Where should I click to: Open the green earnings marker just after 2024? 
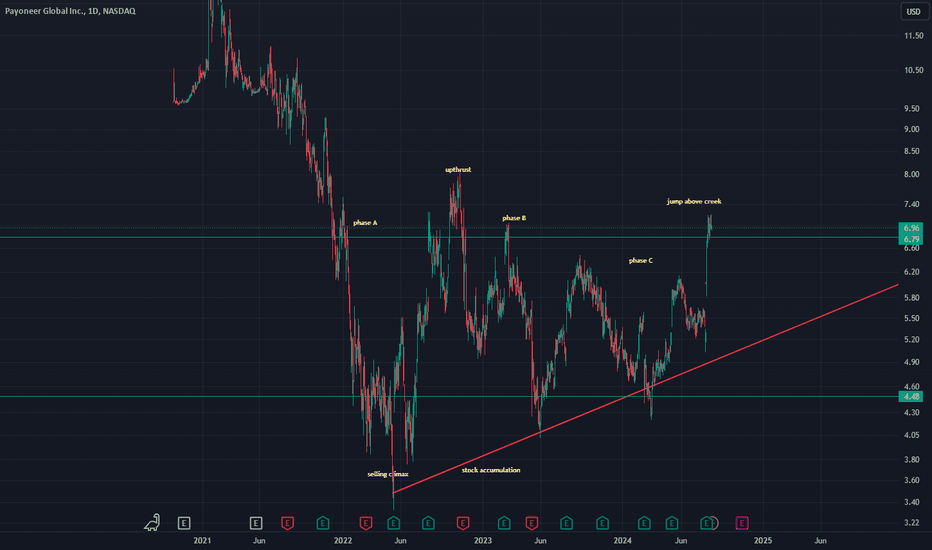tap(644, 523)
